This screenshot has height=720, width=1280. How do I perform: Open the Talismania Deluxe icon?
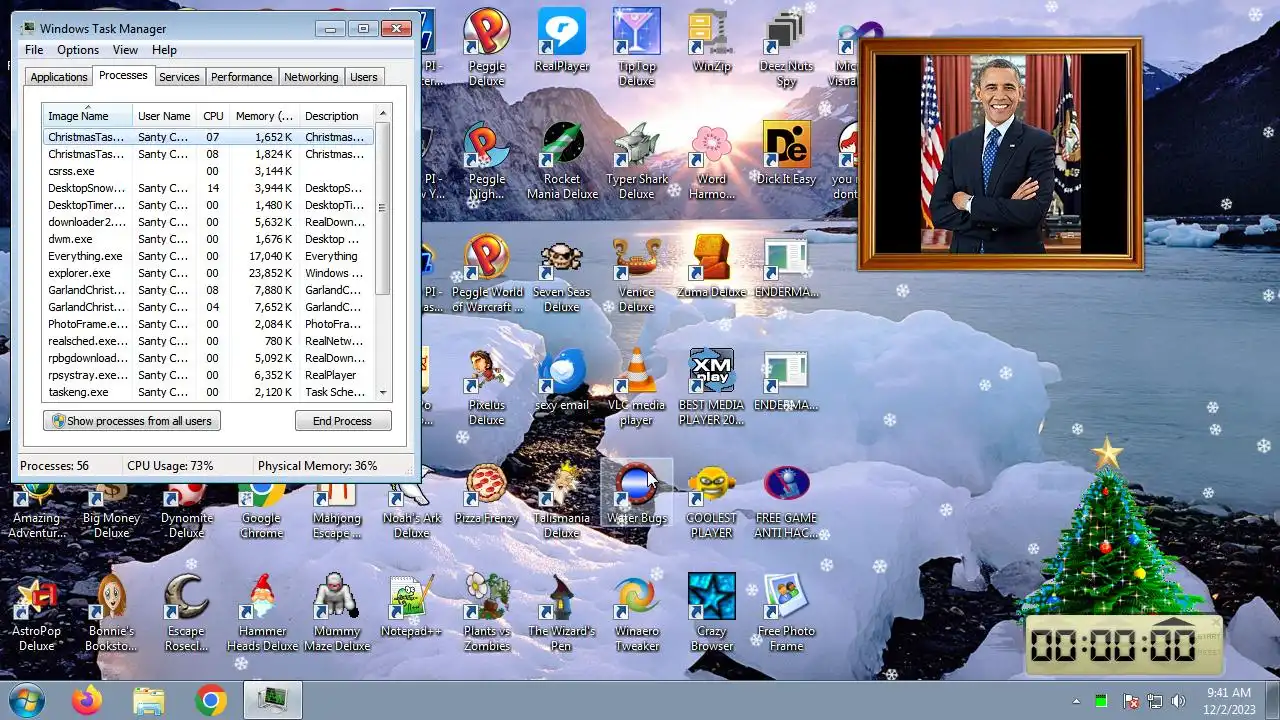click(x=562, y=499)
